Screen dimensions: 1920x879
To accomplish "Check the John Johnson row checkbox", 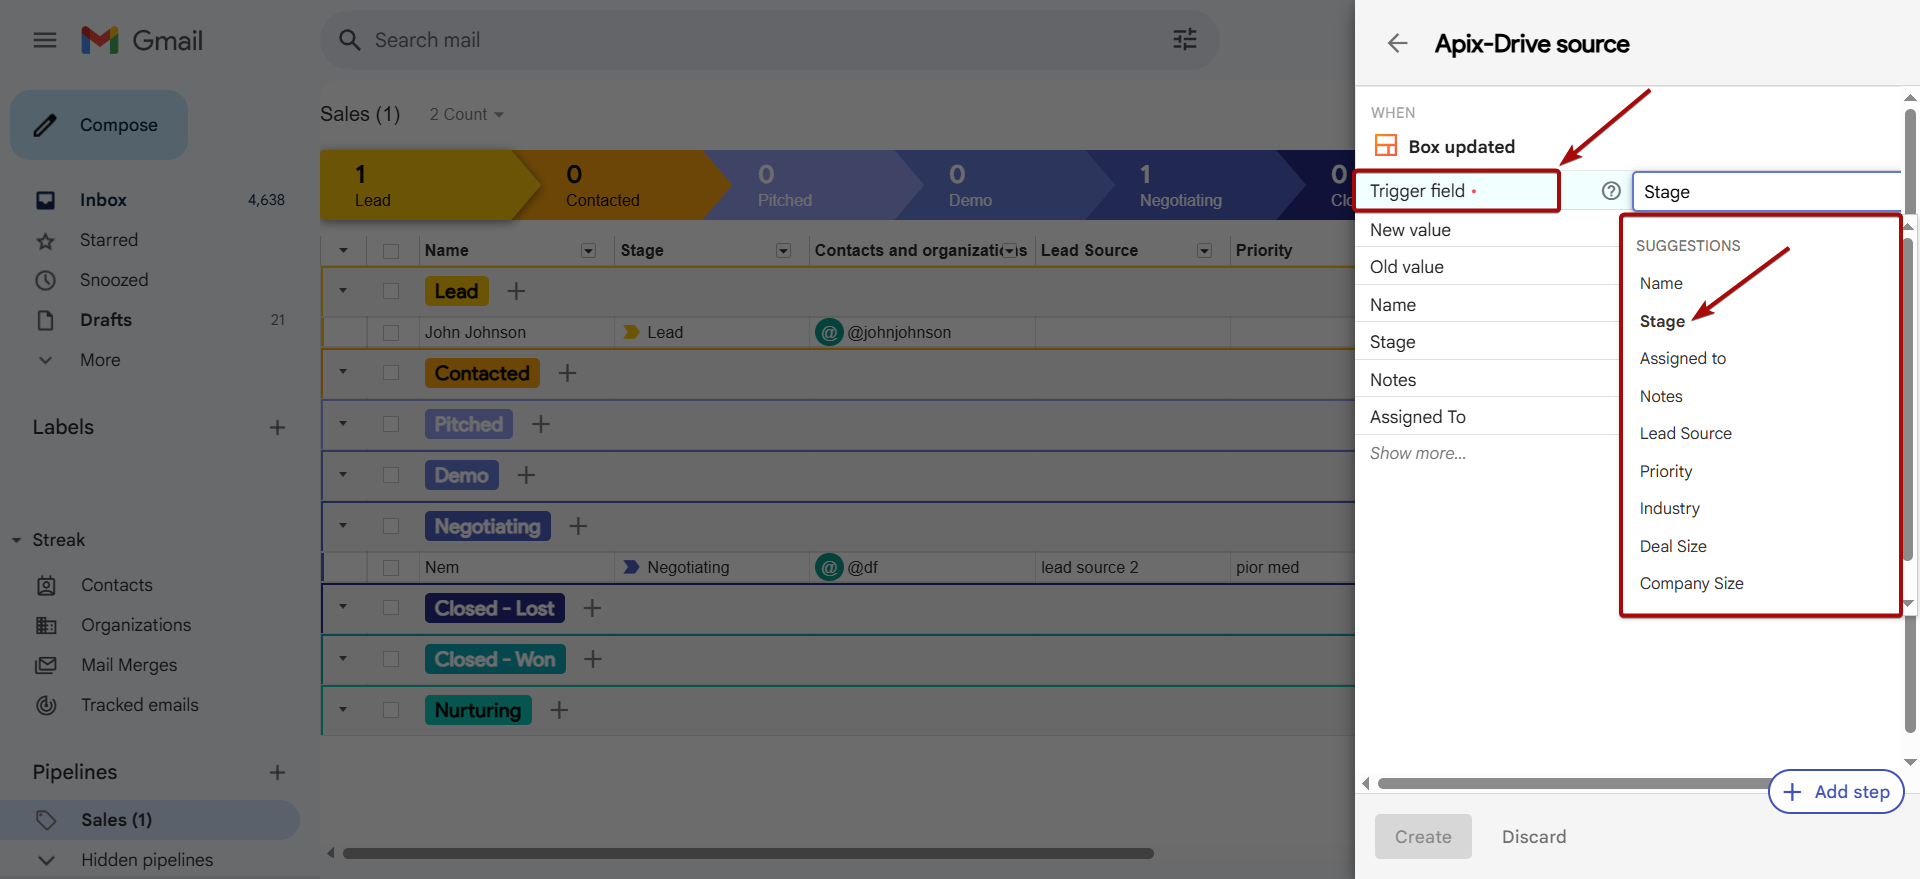I will (x=391, y=332).
